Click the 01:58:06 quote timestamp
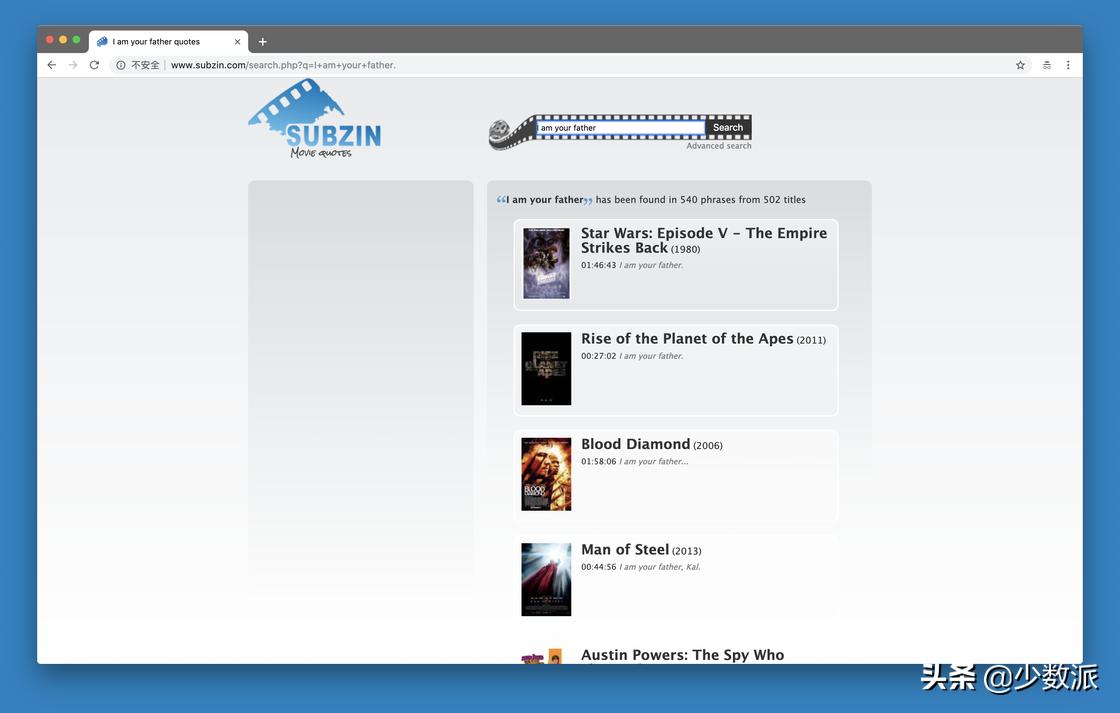 tap(598, 462)
